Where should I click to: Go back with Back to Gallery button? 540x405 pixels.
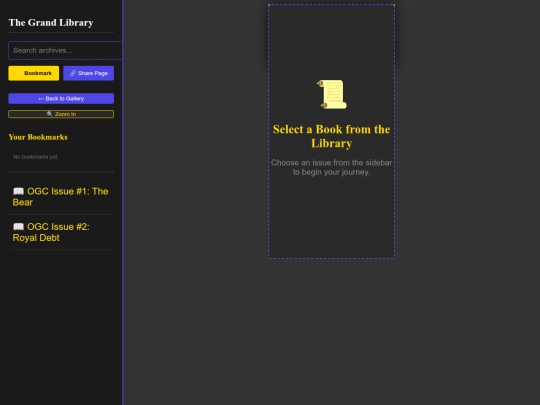coord(61,98)
